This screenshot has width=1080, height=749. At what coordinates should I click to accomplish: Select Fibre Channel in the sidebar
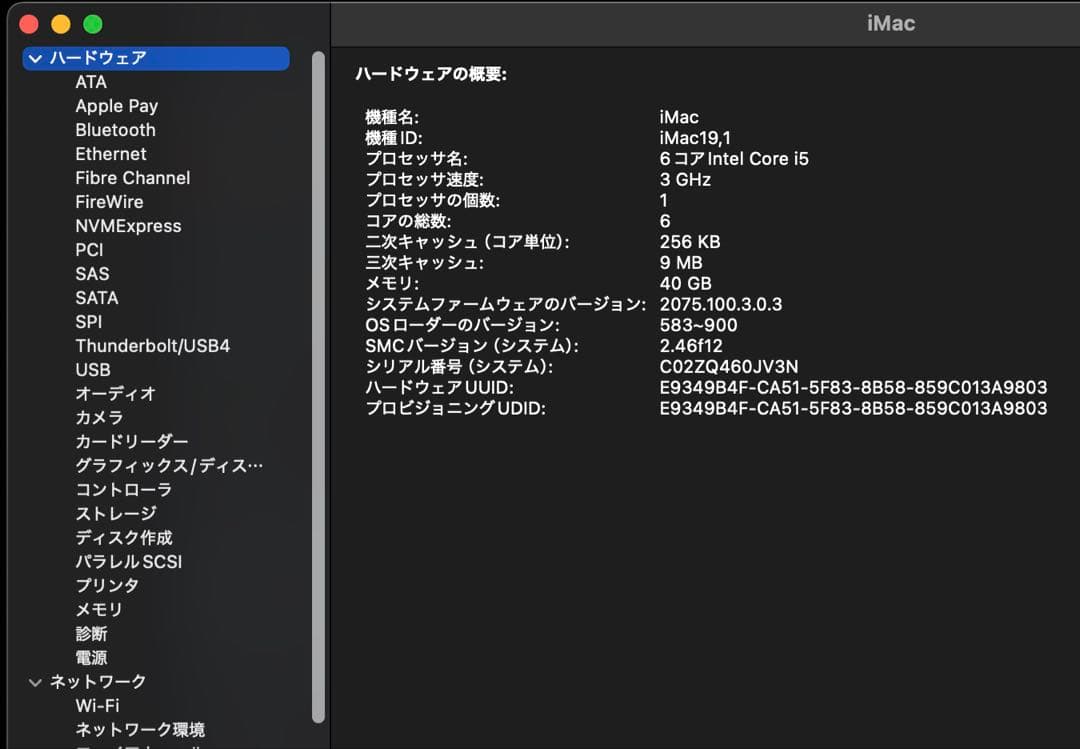click(132, 178)
